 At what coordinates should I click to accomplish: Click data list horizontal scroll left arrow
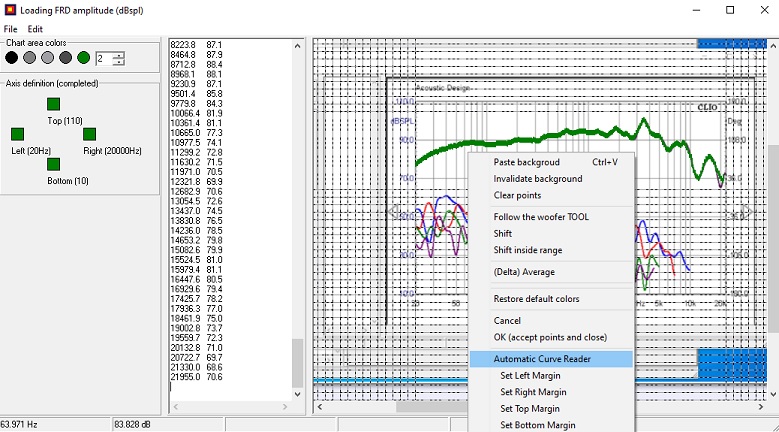[x=175, y=407]
